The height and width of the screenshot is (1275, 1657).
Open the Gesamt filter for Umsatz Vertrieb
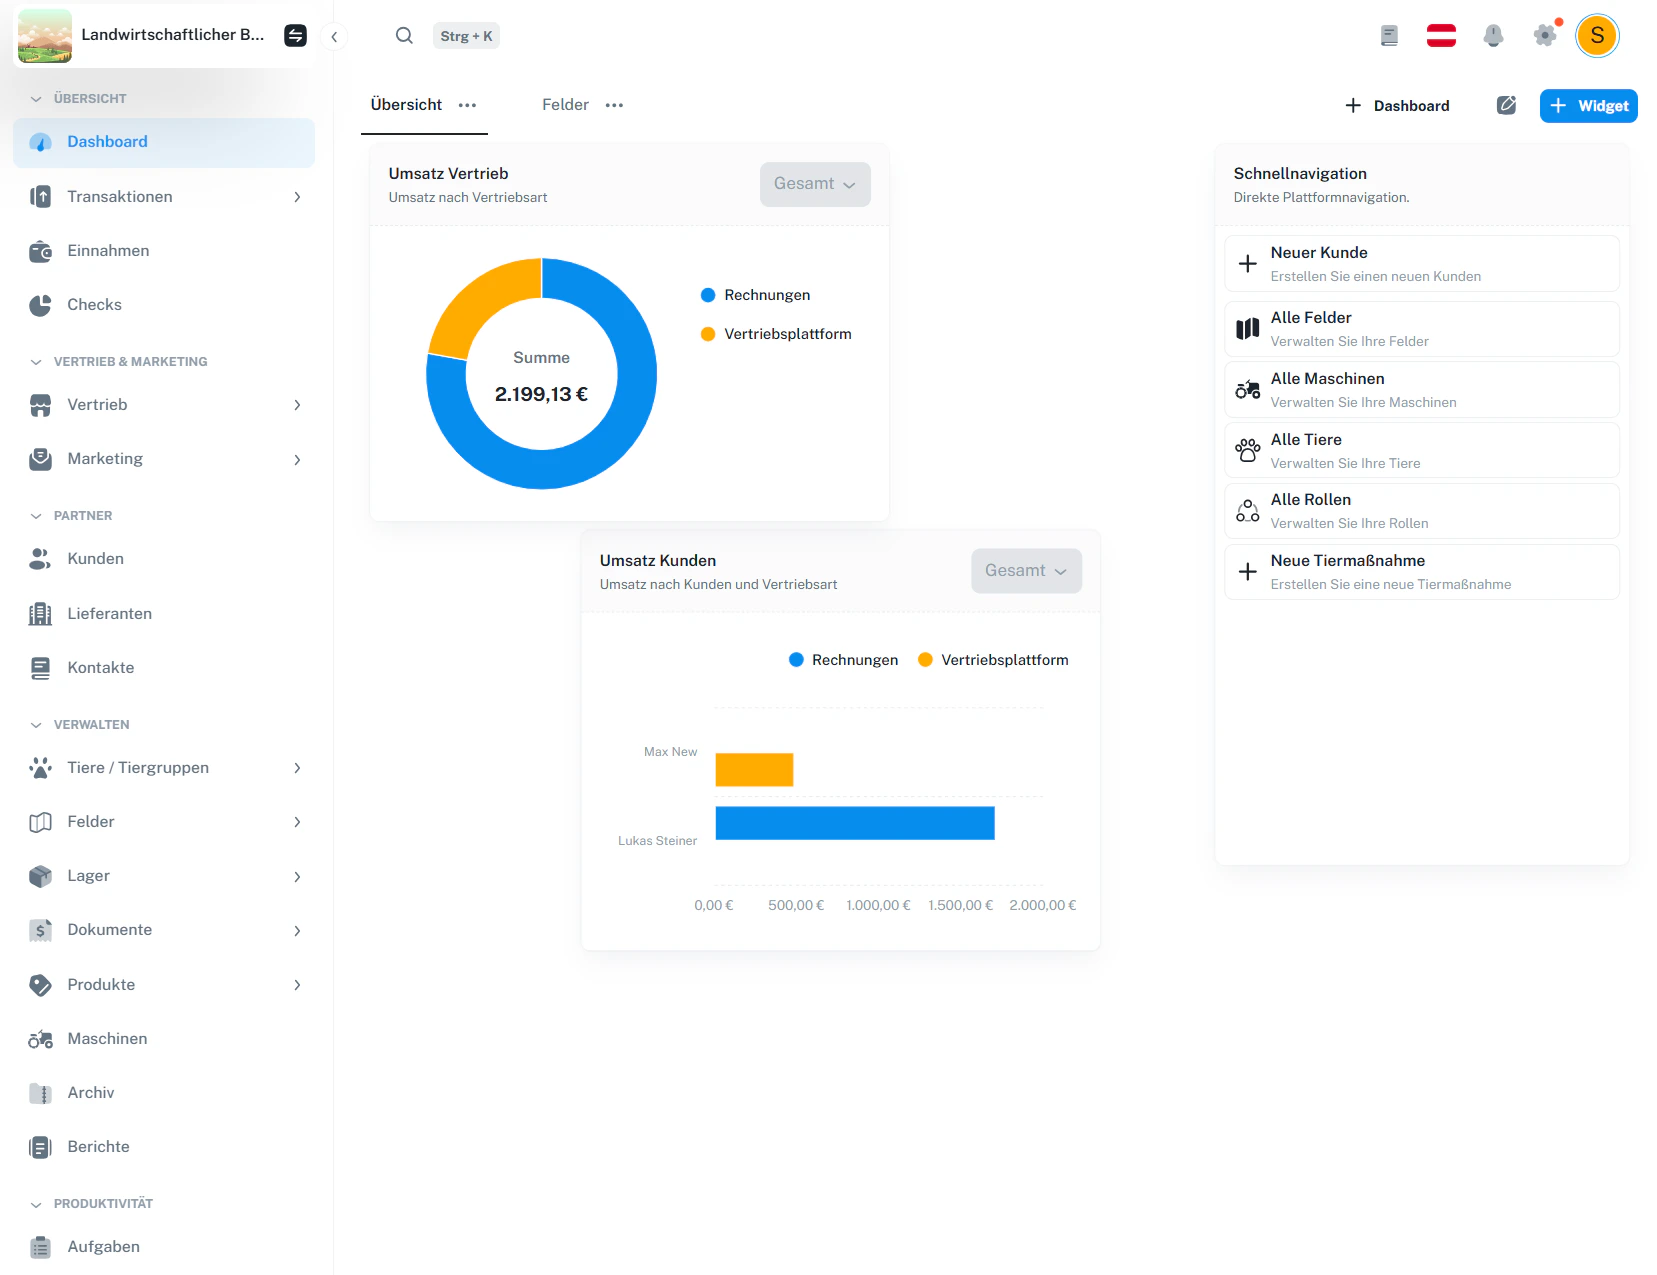coord(814,184)
